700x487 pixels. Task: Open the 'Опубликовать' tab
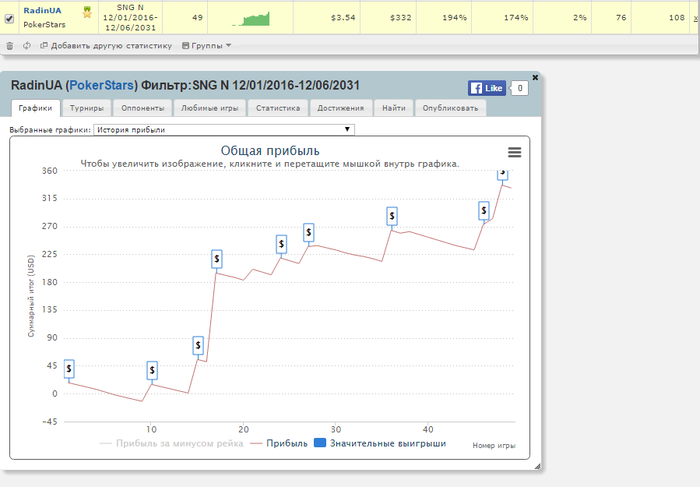[450, 108]
